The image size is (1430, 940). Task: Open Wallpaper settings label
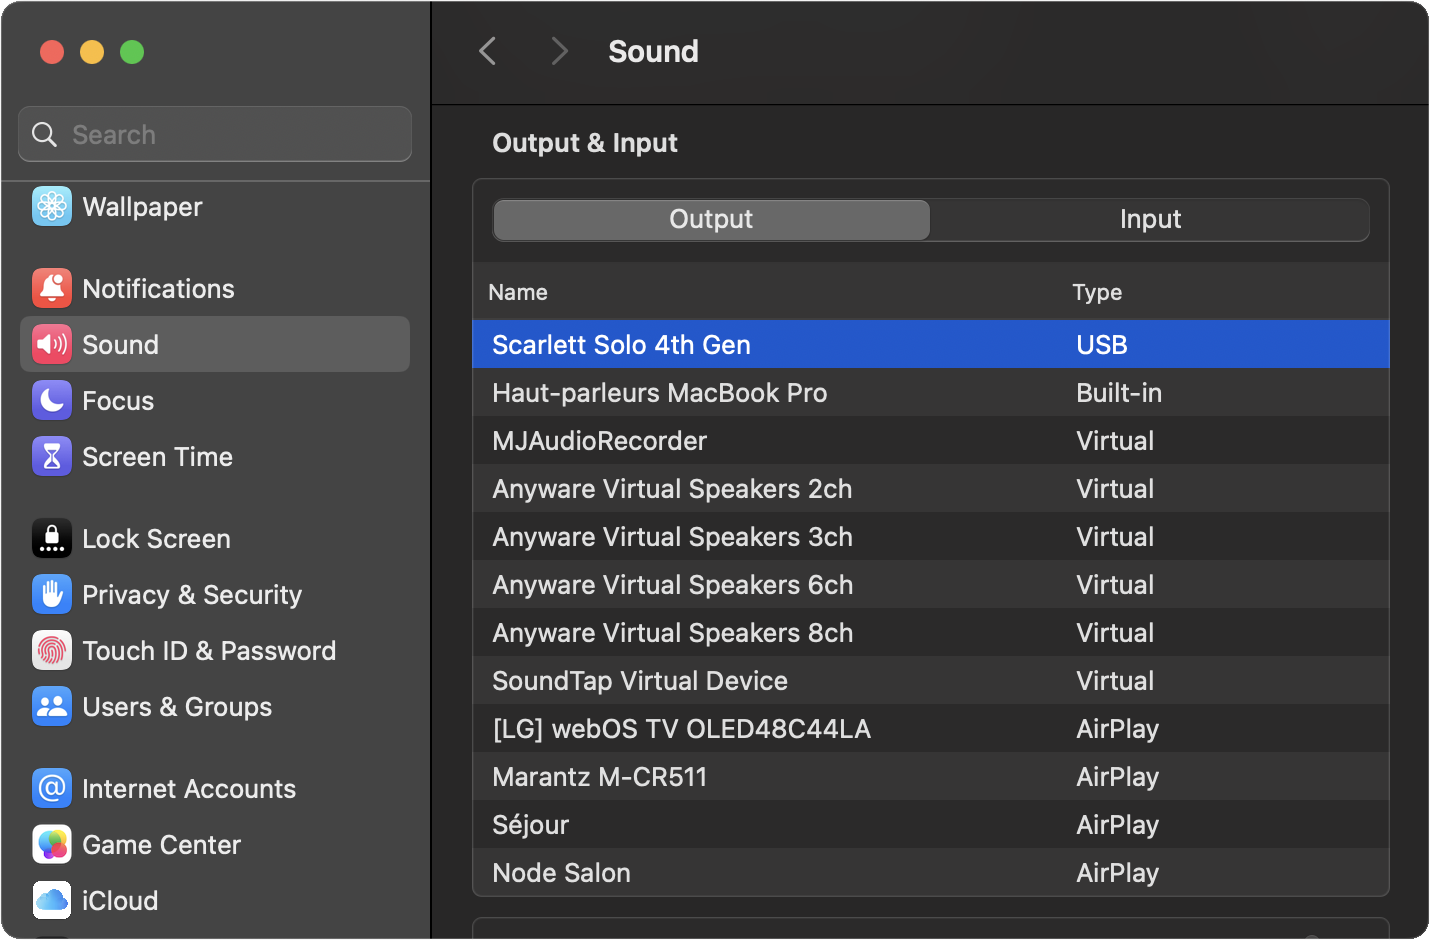142,207
